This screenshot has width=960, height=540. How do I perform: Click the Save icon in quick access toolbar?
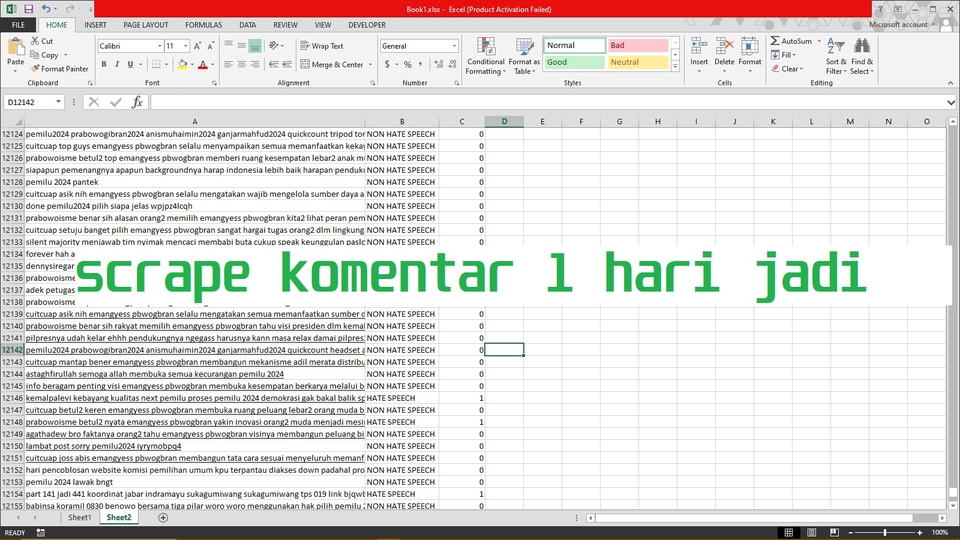click(x=28, y=9)
